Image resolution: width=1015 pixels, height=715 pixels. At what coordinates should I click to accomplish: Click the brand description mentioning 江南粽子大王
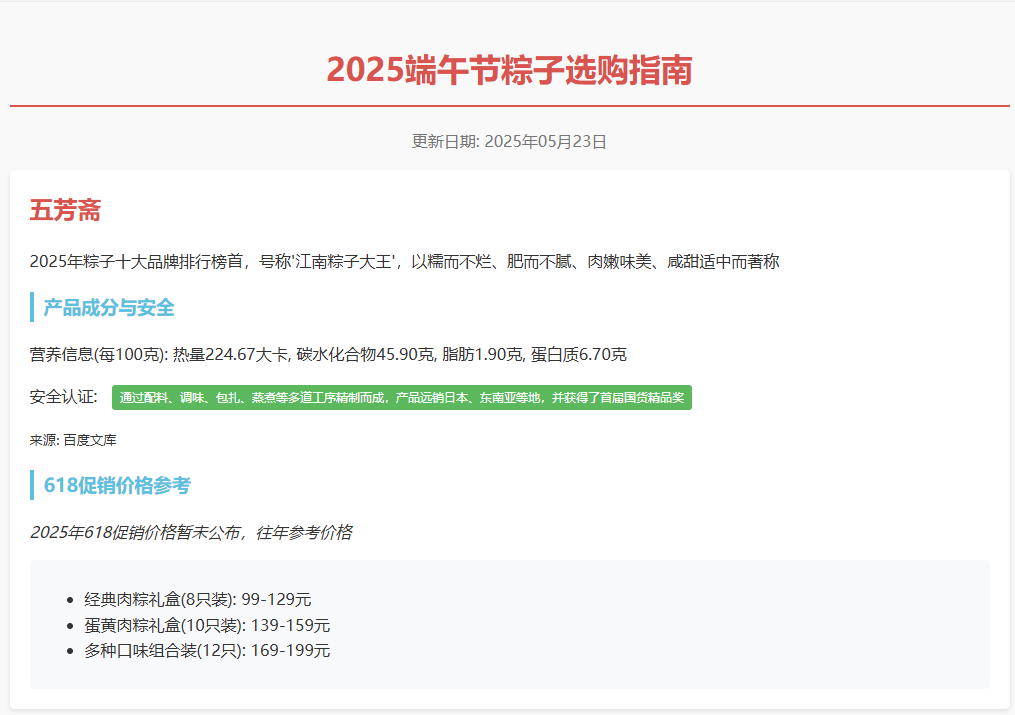click(x=405, y=261)
